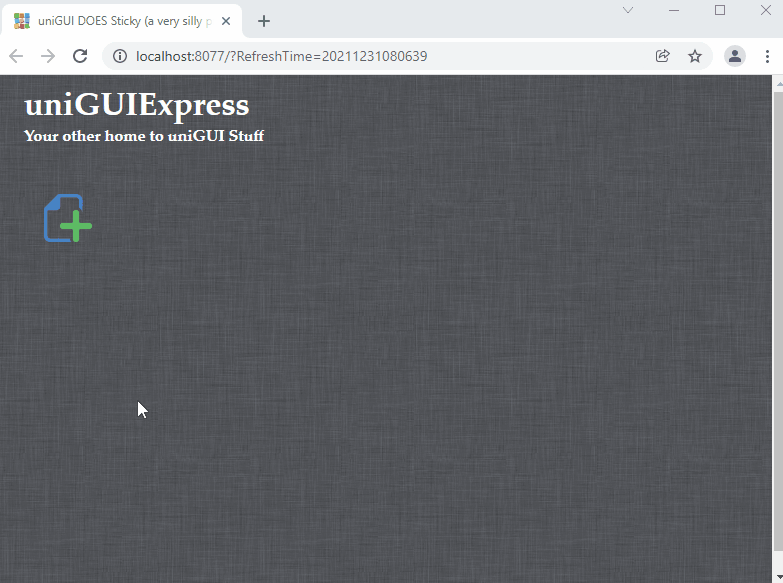Open the tab search dropdown chevron
783x583 pixels.
coord(628,10)
